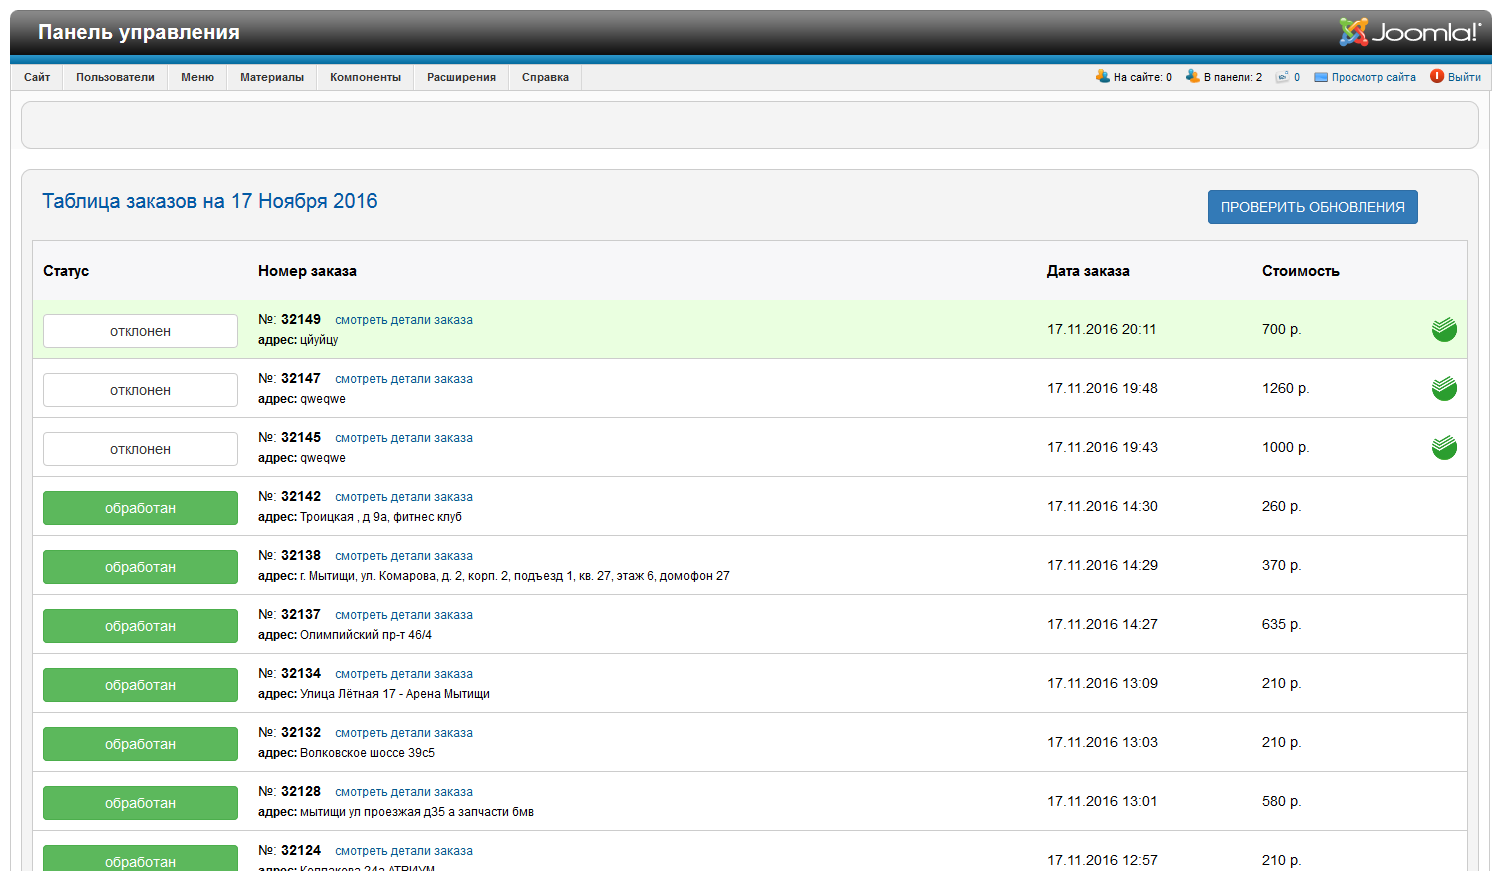Open the Компоненты menu
Image resolution: width=1502 pixels, height=871 pixels.
[x=365, y=77]
